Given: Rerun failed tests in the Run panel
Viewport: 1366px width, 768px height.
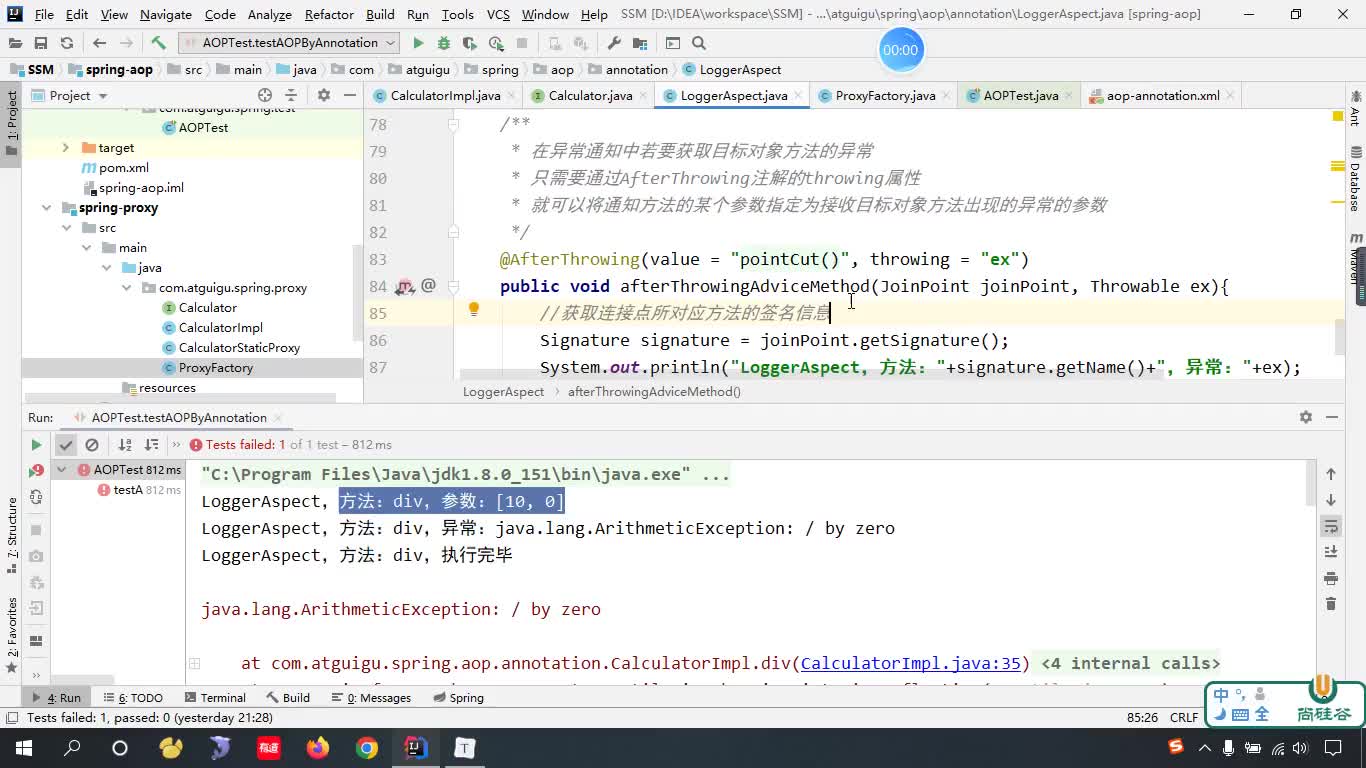Looking at the screenshot, I should (36, 470).
